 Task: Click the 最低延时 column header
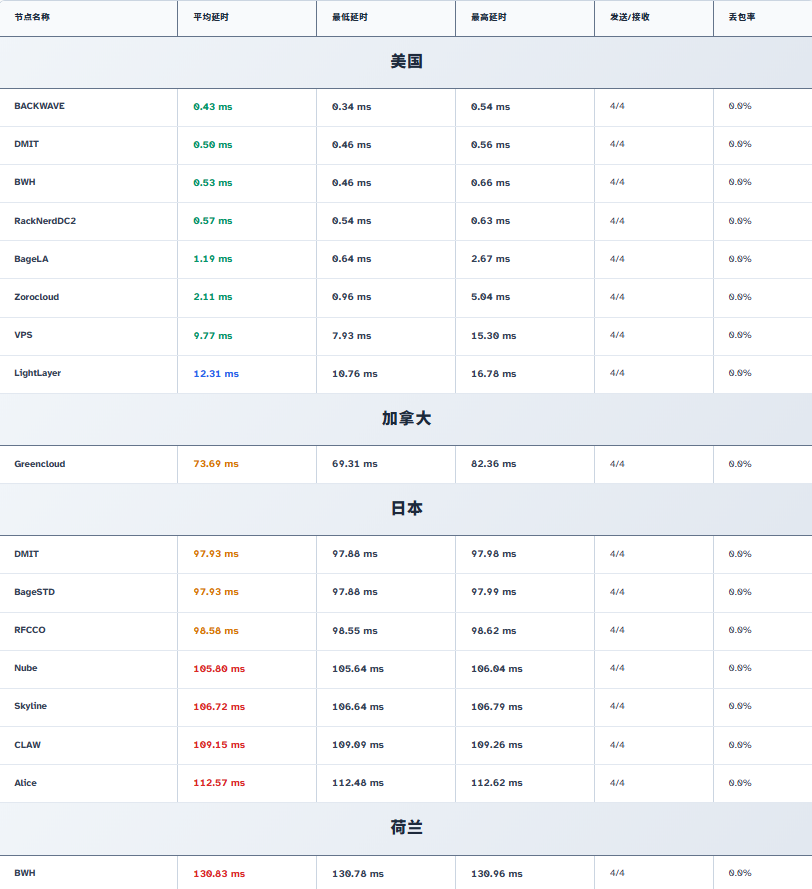[x=350, y=18]
